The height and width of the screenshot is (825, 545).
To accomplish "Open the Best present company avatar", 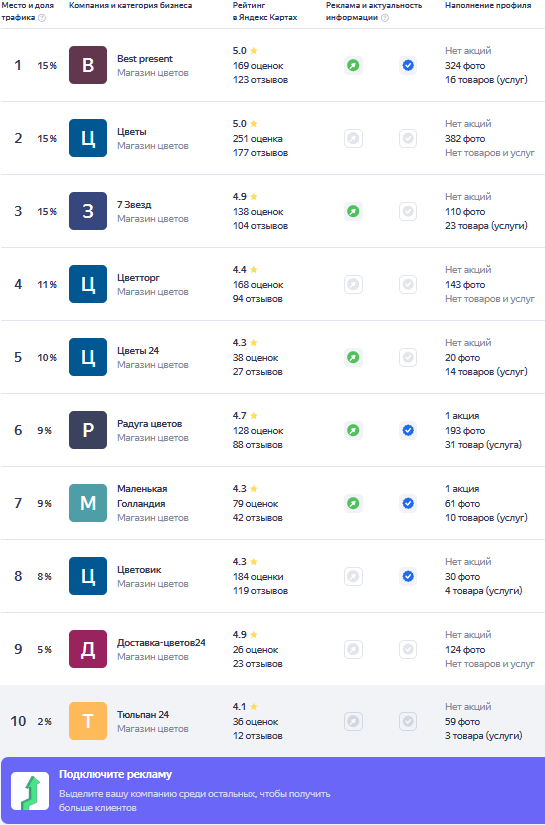I will (x=88, y=65).
